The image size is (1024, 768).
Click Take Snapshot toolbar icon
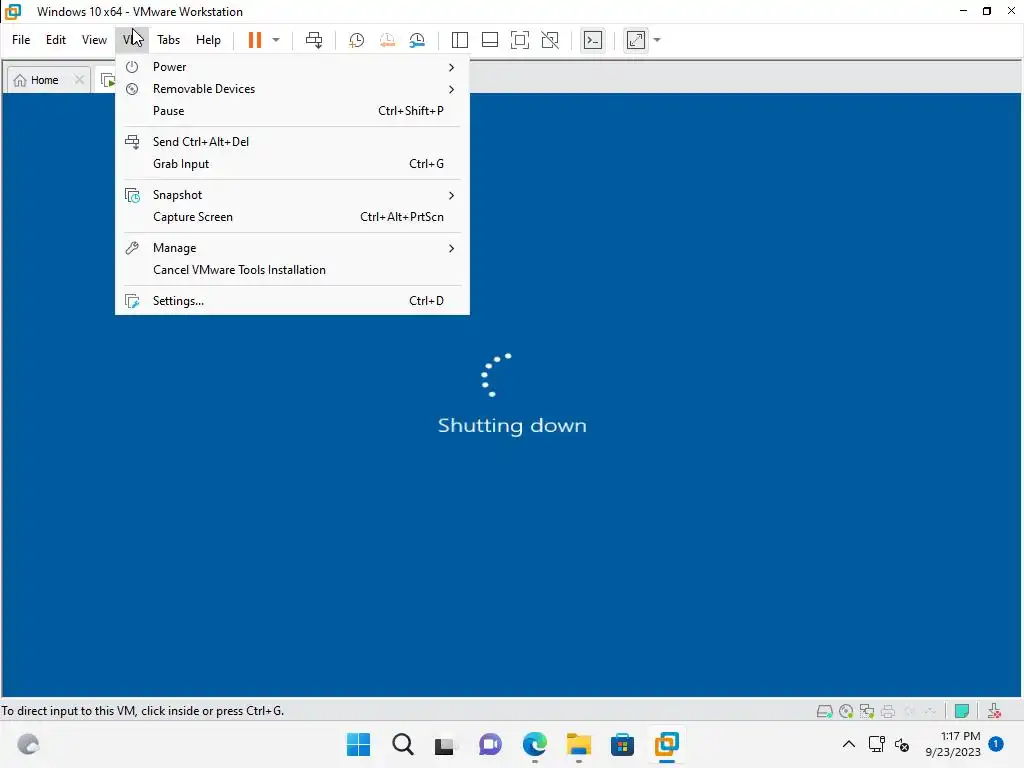pyautogui.click(x=357, y=40)
